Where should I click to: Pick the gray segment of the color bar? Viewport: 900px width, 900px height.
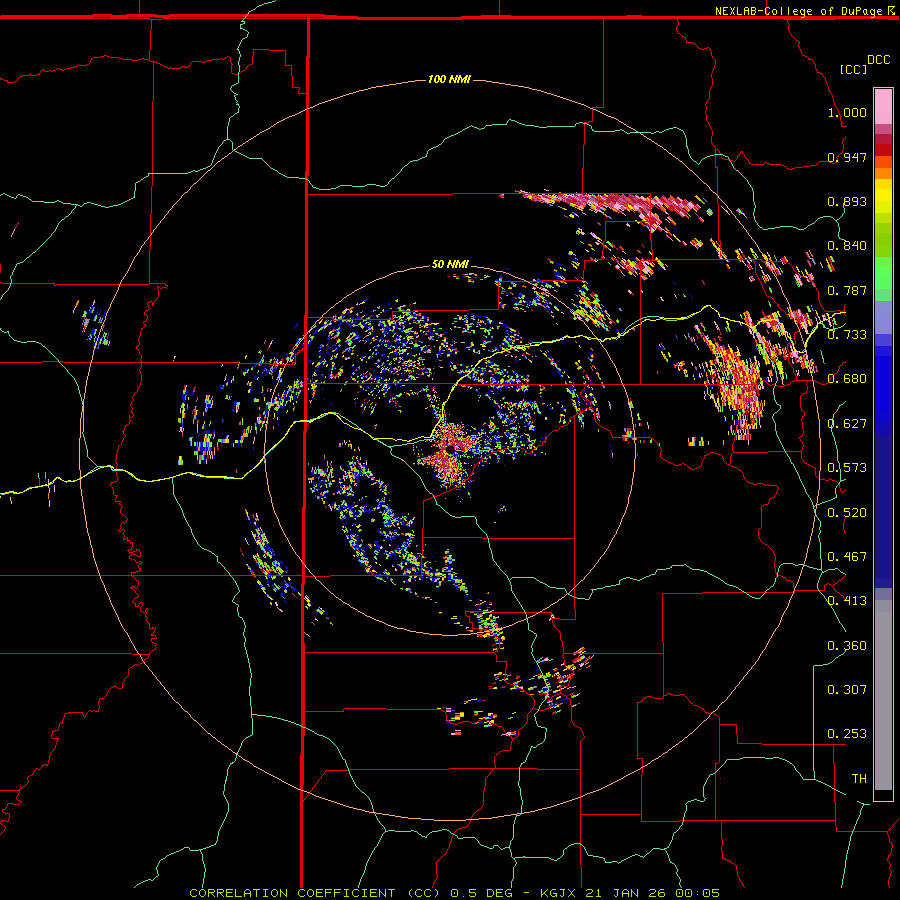[x=883, y=695]
